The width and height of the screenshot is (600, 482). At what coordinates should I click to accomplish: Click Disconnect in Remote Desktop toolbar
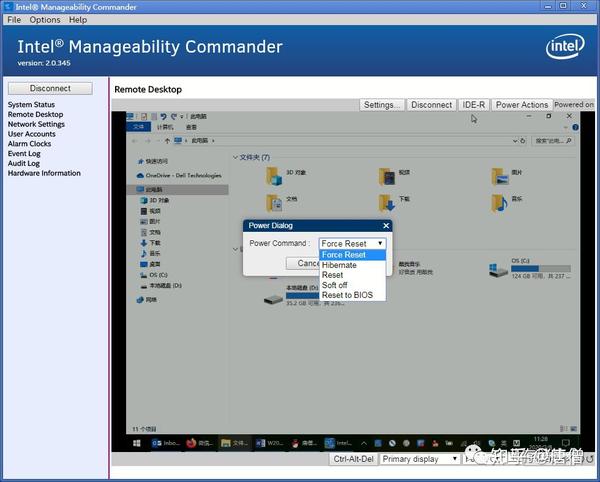click(x=431, y=105)
